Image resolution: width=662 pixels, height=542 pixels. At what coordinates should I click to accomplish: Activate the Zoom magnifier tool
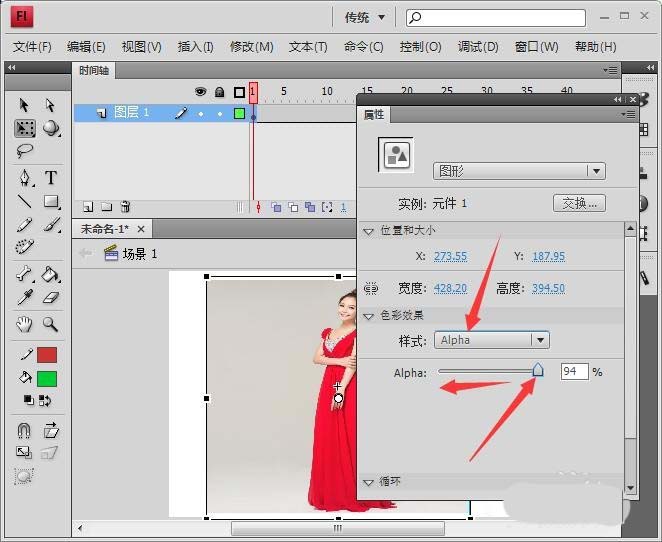tap(50, 324)
